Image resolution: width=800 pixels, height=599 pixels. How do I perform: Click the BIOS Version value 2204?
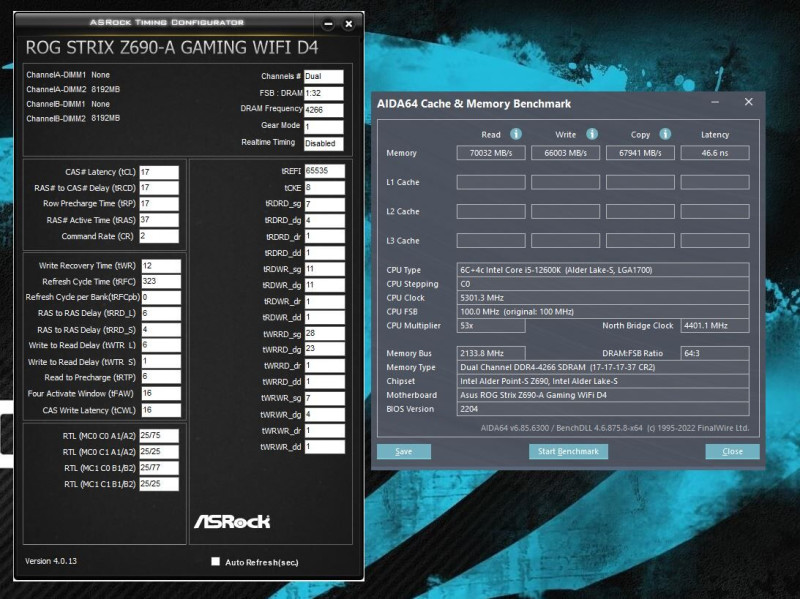pyautogui.click(x=603, y=409)
